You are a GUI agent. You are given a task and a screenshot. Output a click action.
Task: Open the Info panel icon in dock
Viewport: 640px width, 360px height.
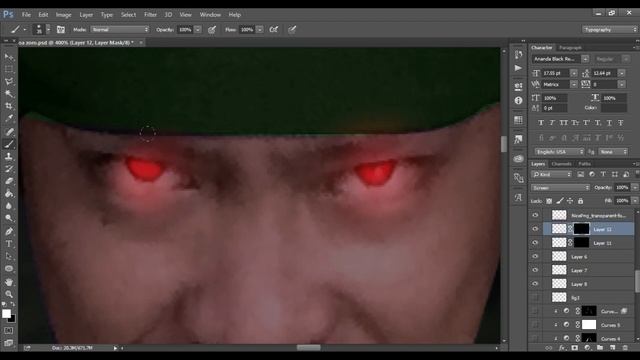point(518,100)
